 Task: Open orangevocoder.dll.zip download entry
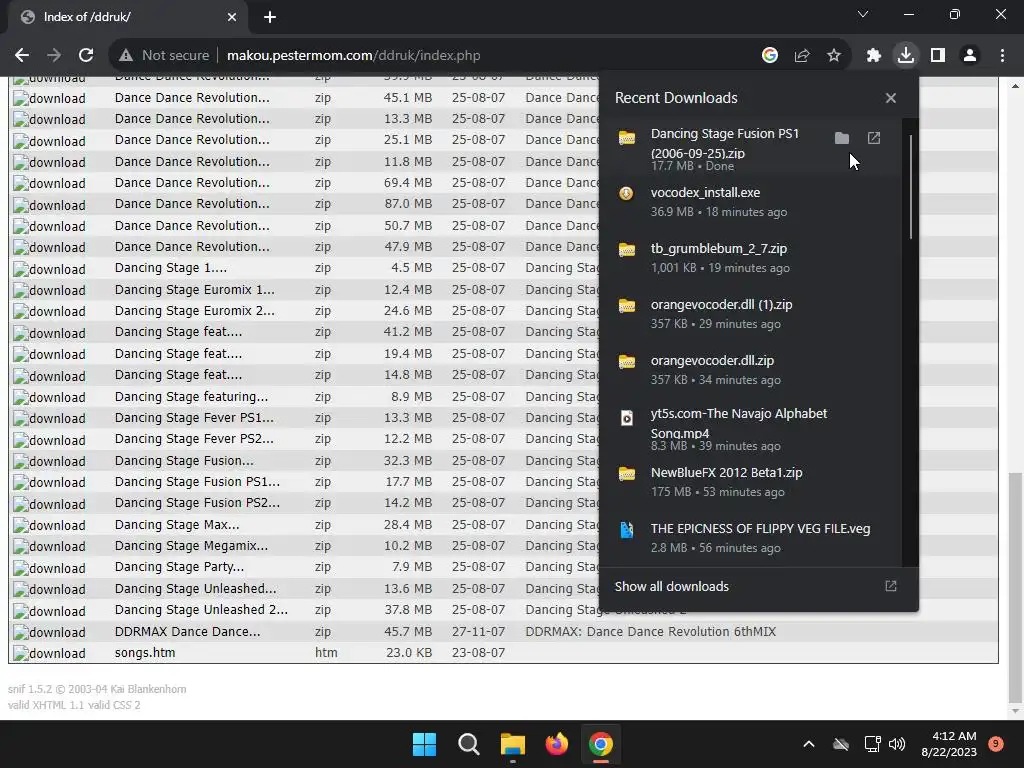pos(751,370)
